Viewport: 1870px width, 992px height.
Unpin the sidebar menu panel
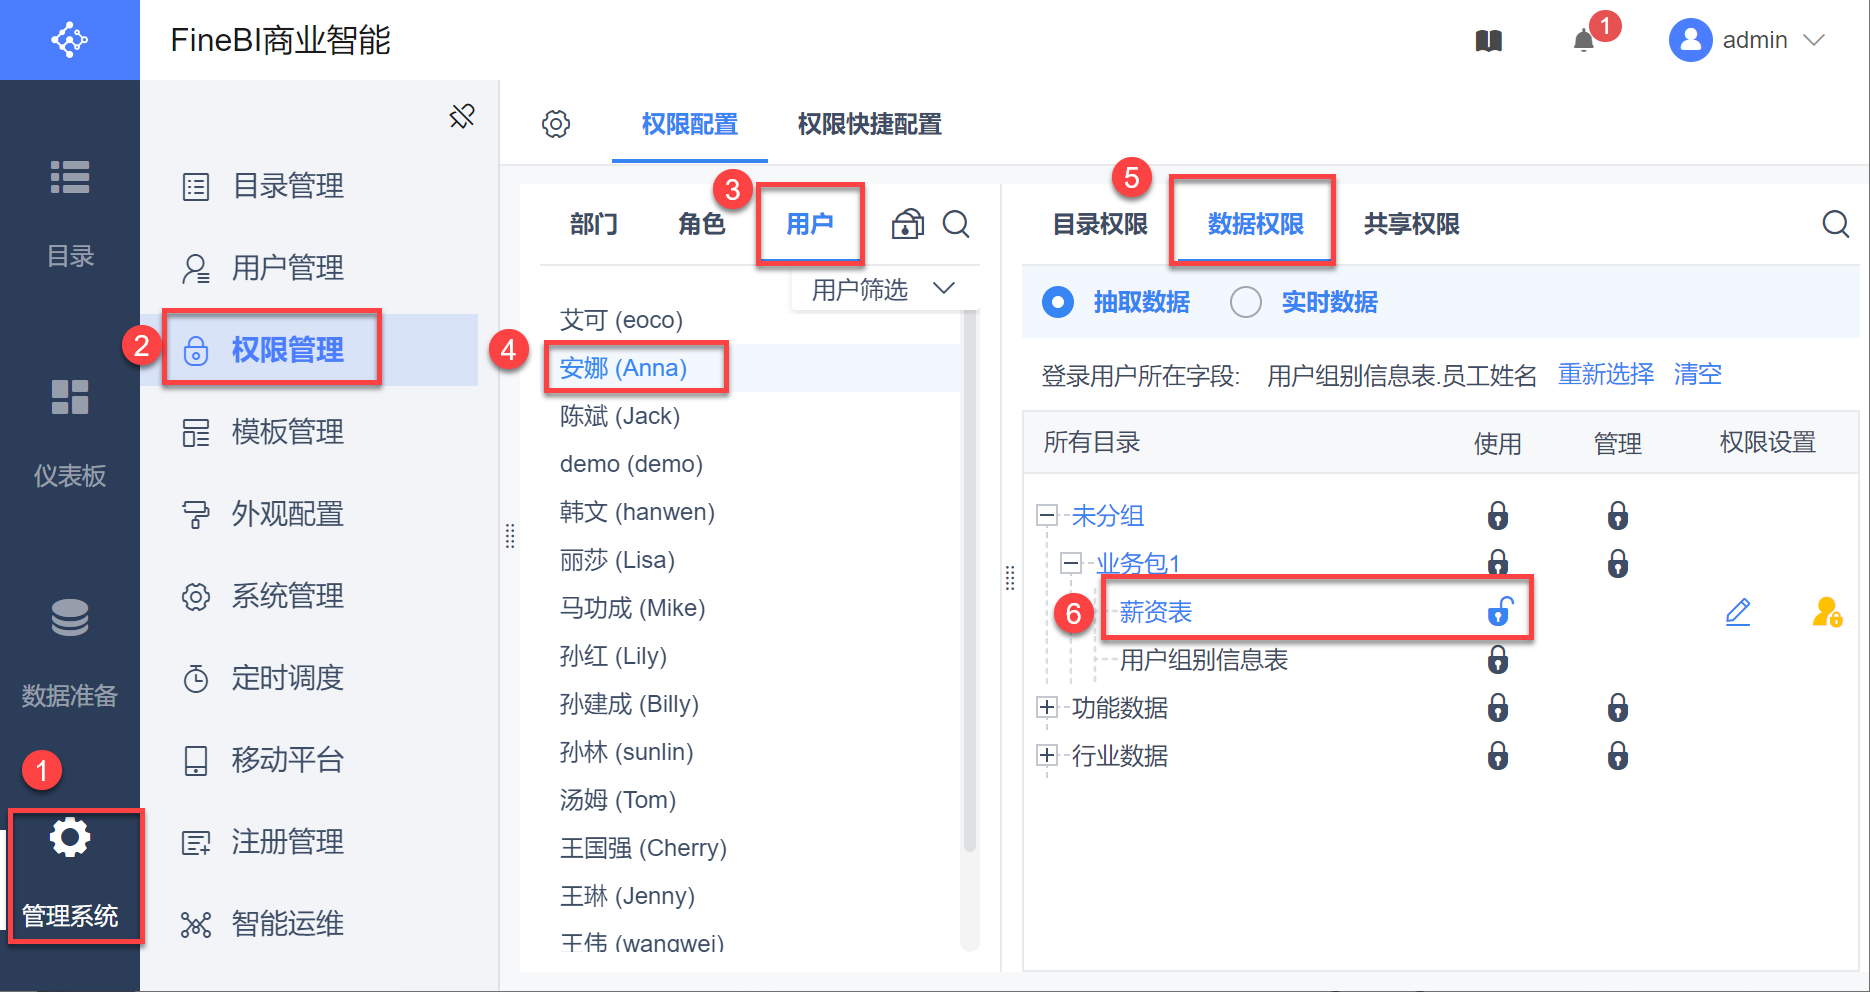(x=462, y=117)
